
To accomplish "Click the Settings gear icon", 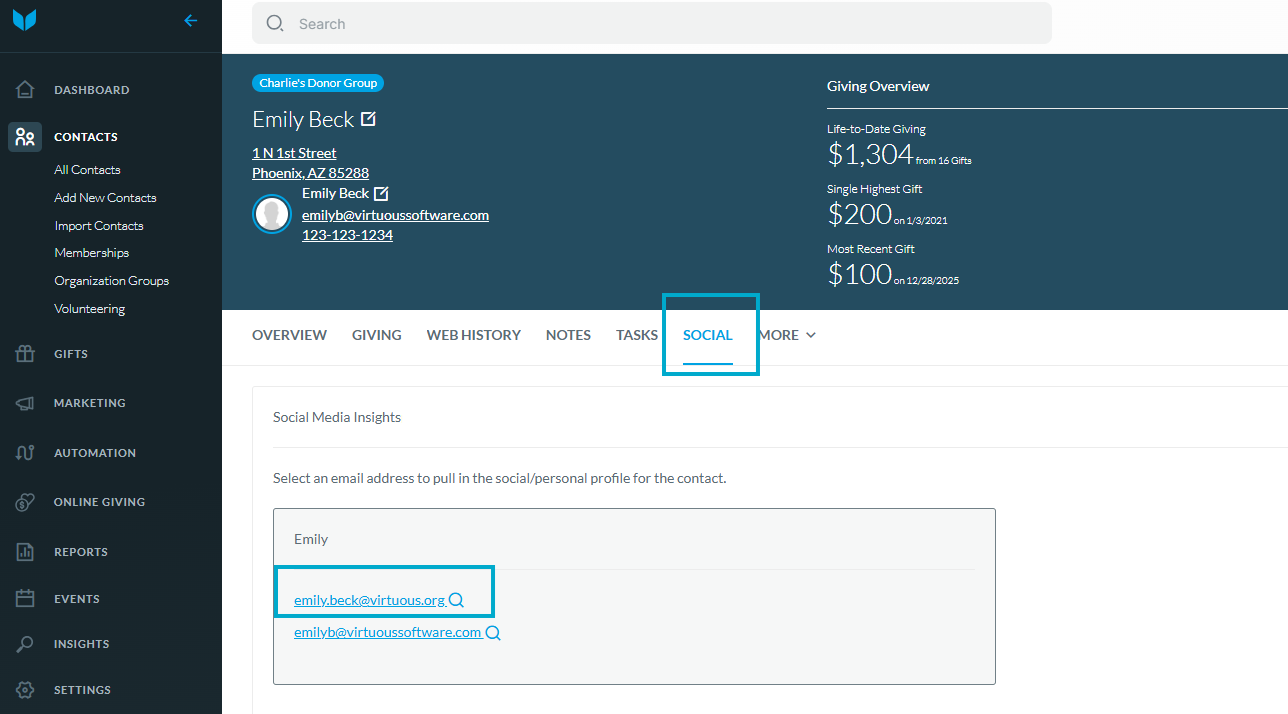I will tap(25, 690).
